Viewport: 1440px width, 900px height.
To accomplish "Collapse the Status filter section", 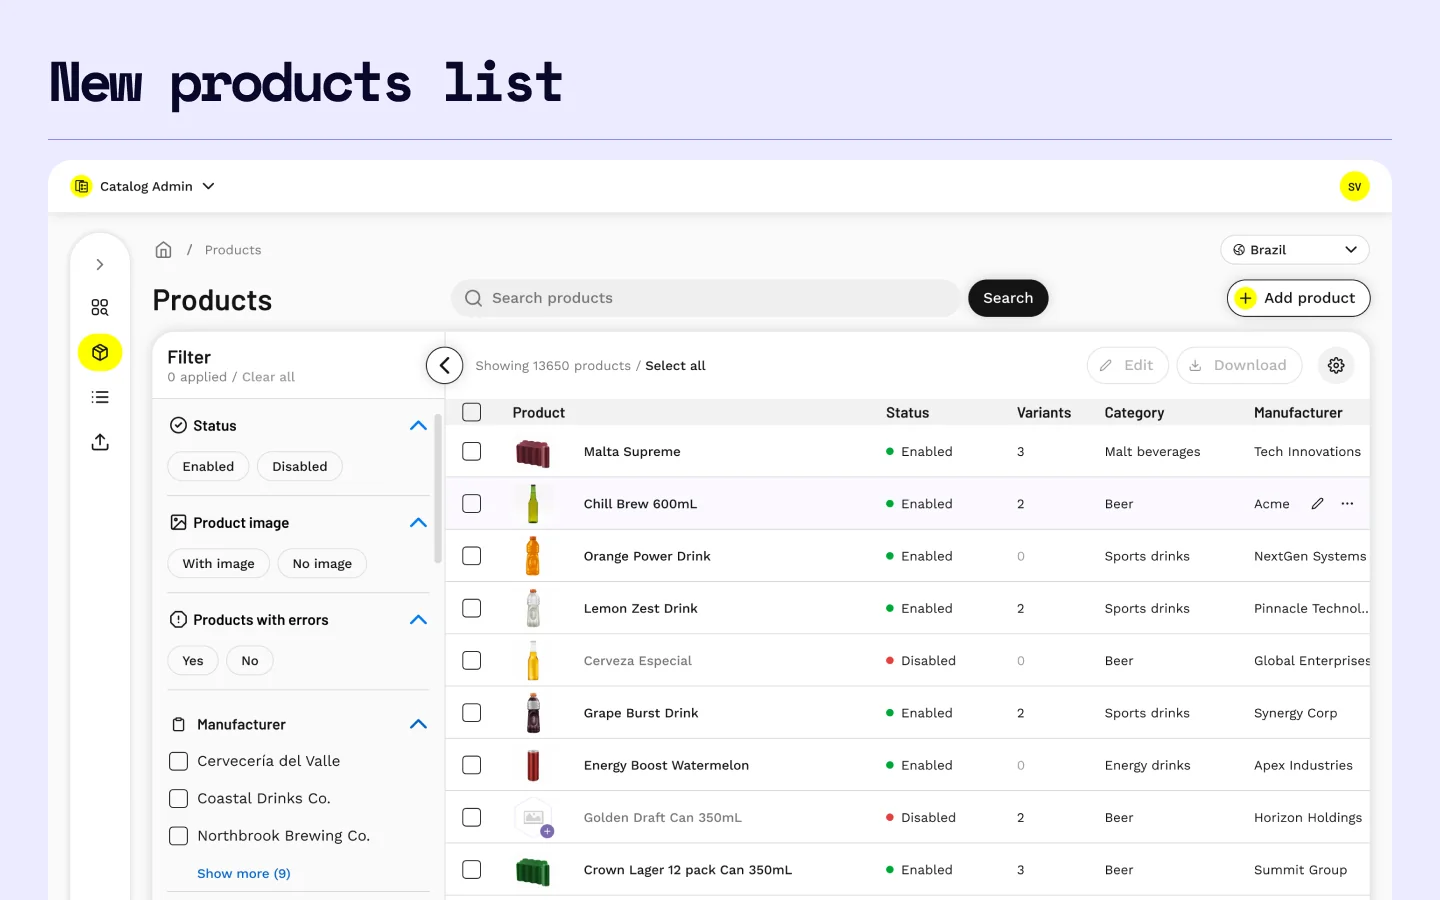I will click(x=418, y=426).
